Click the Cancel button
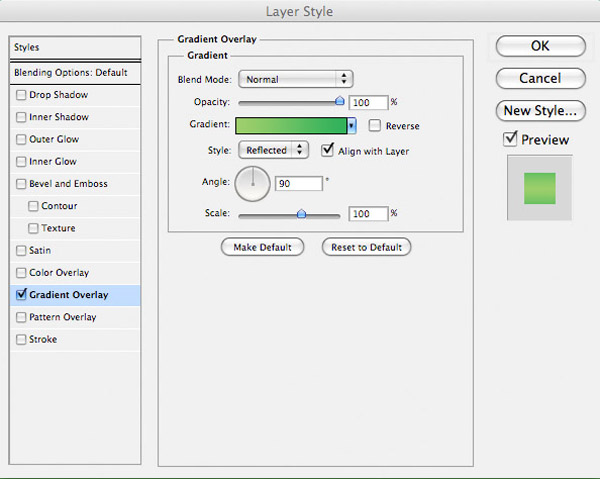This screenshot has width=600, height=479. pos(540,78)
